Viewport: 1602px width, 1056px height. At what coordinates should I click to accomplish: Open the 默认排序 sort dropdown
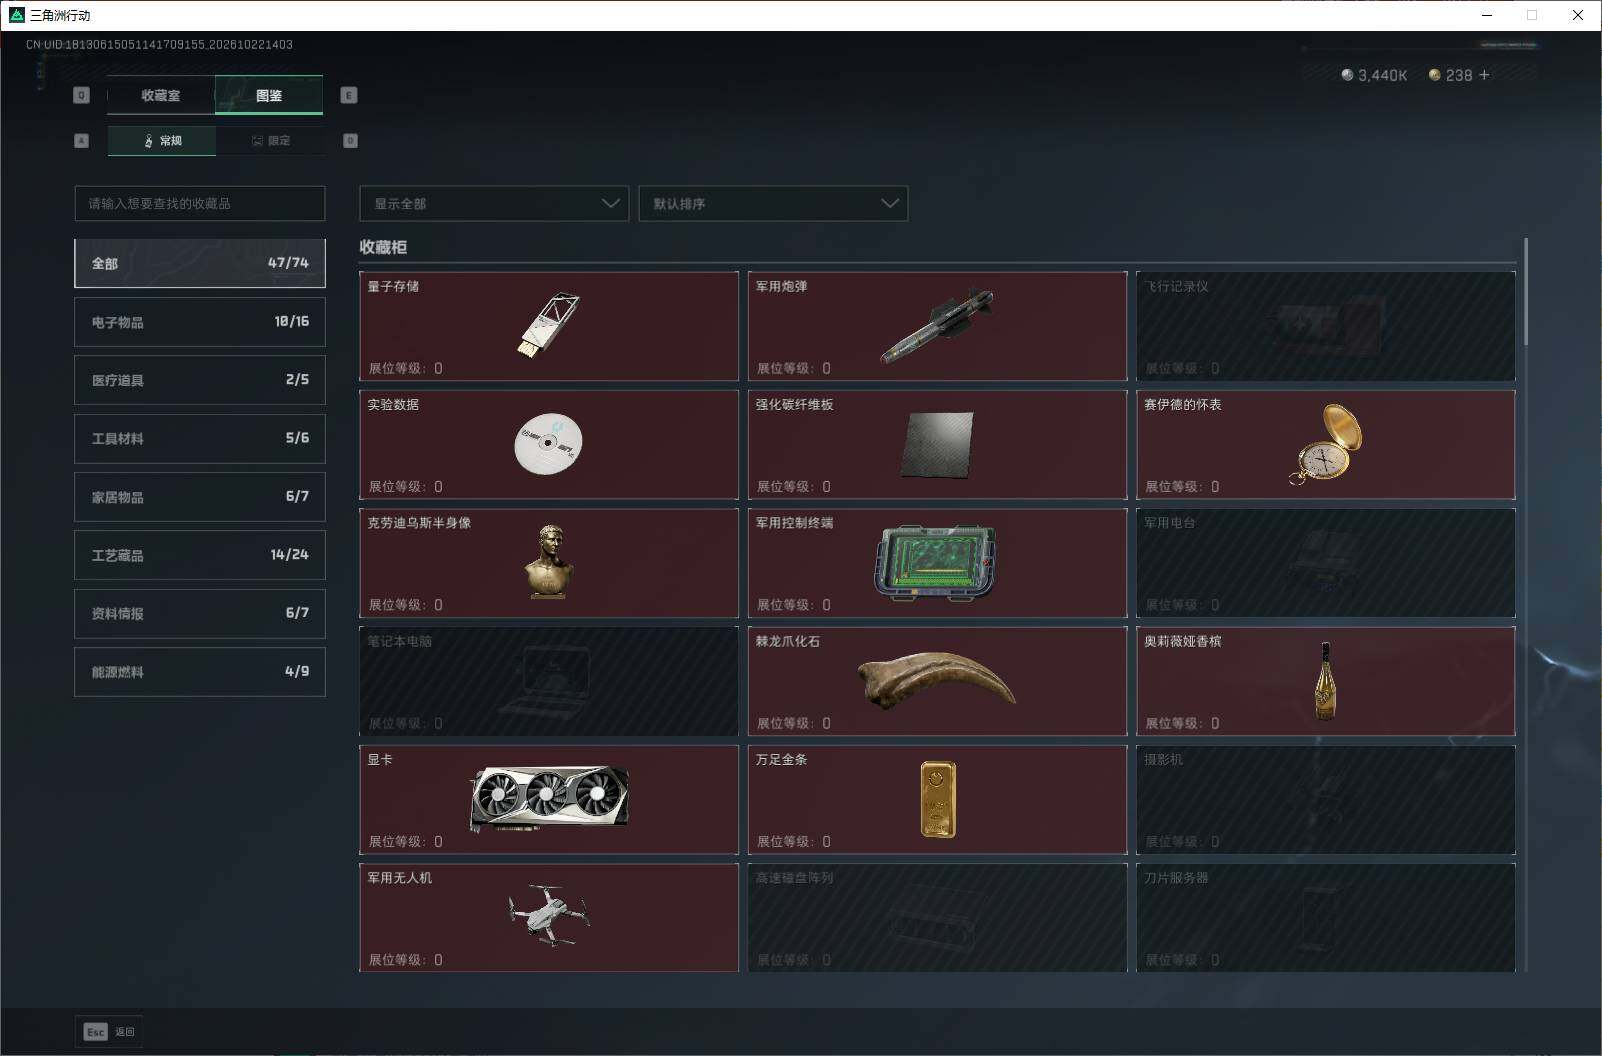773,203
